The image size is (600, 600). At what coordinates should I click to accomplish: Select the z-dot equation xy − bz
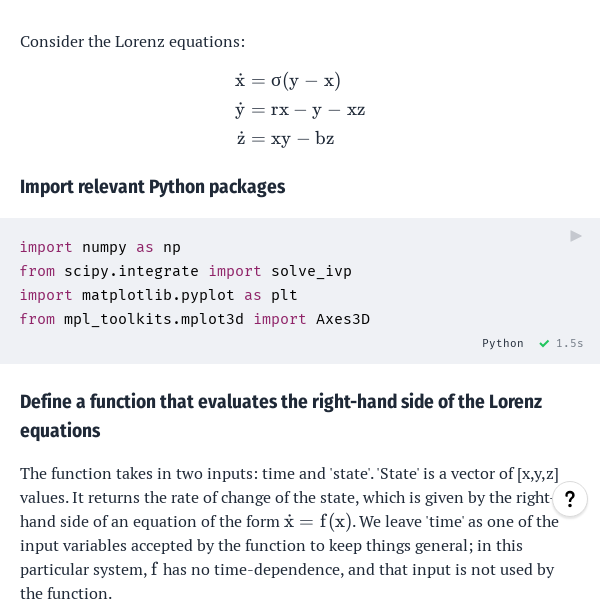click(285, 139)
